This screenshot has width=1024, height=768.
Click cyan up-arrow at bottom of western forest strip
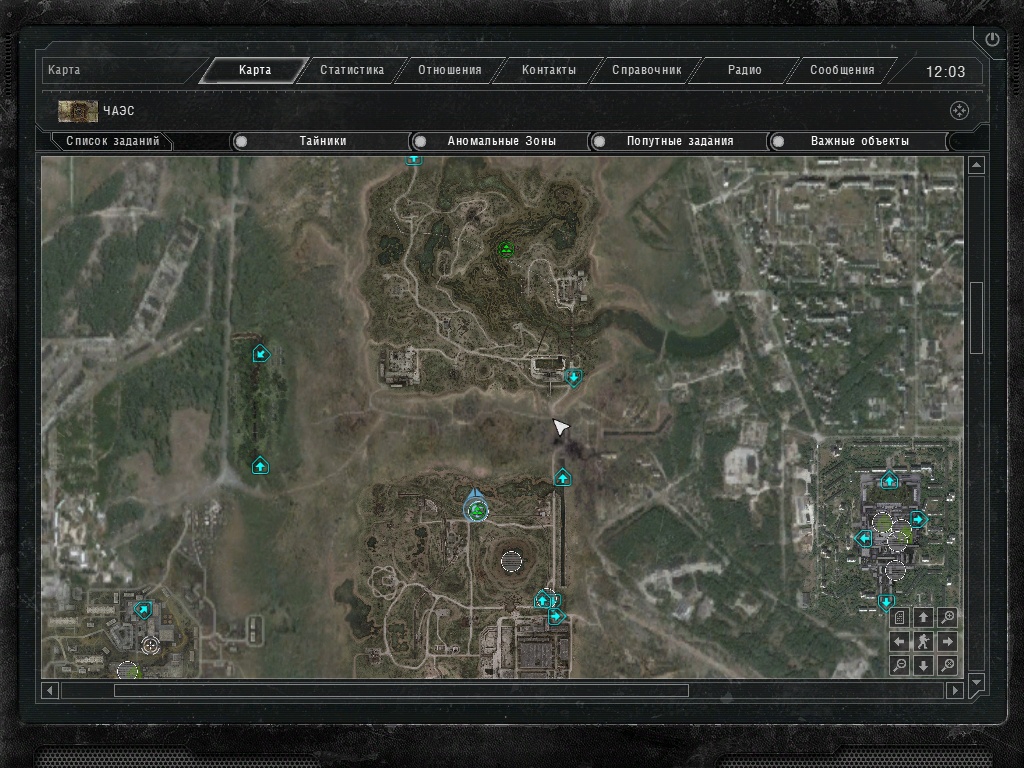261,466
